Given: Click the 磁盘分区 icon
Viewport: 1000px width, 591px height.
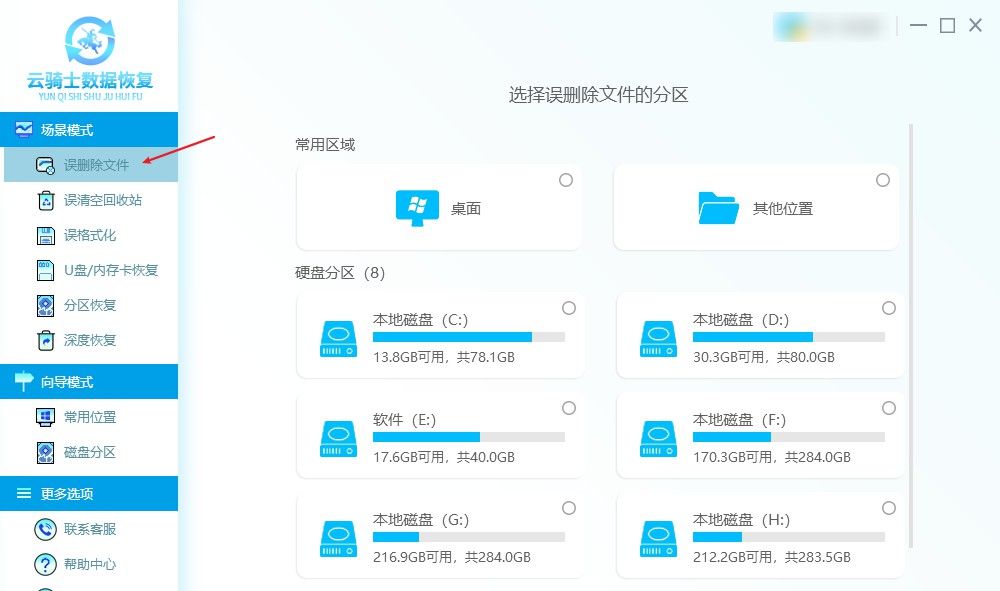Looking at the screenshot, I should (x=45, y=452).
